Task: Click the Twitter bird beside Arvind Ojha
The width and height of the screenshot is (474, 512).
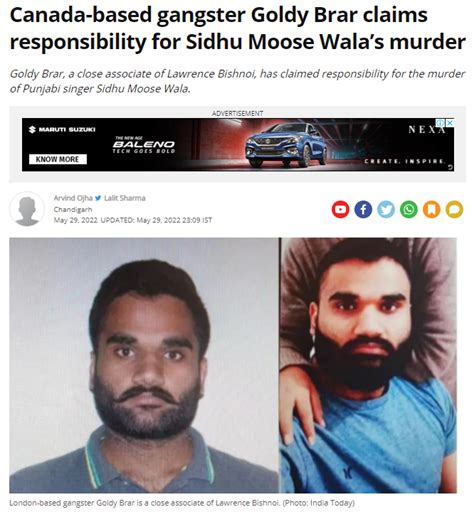Action: (x=98, y=198)
